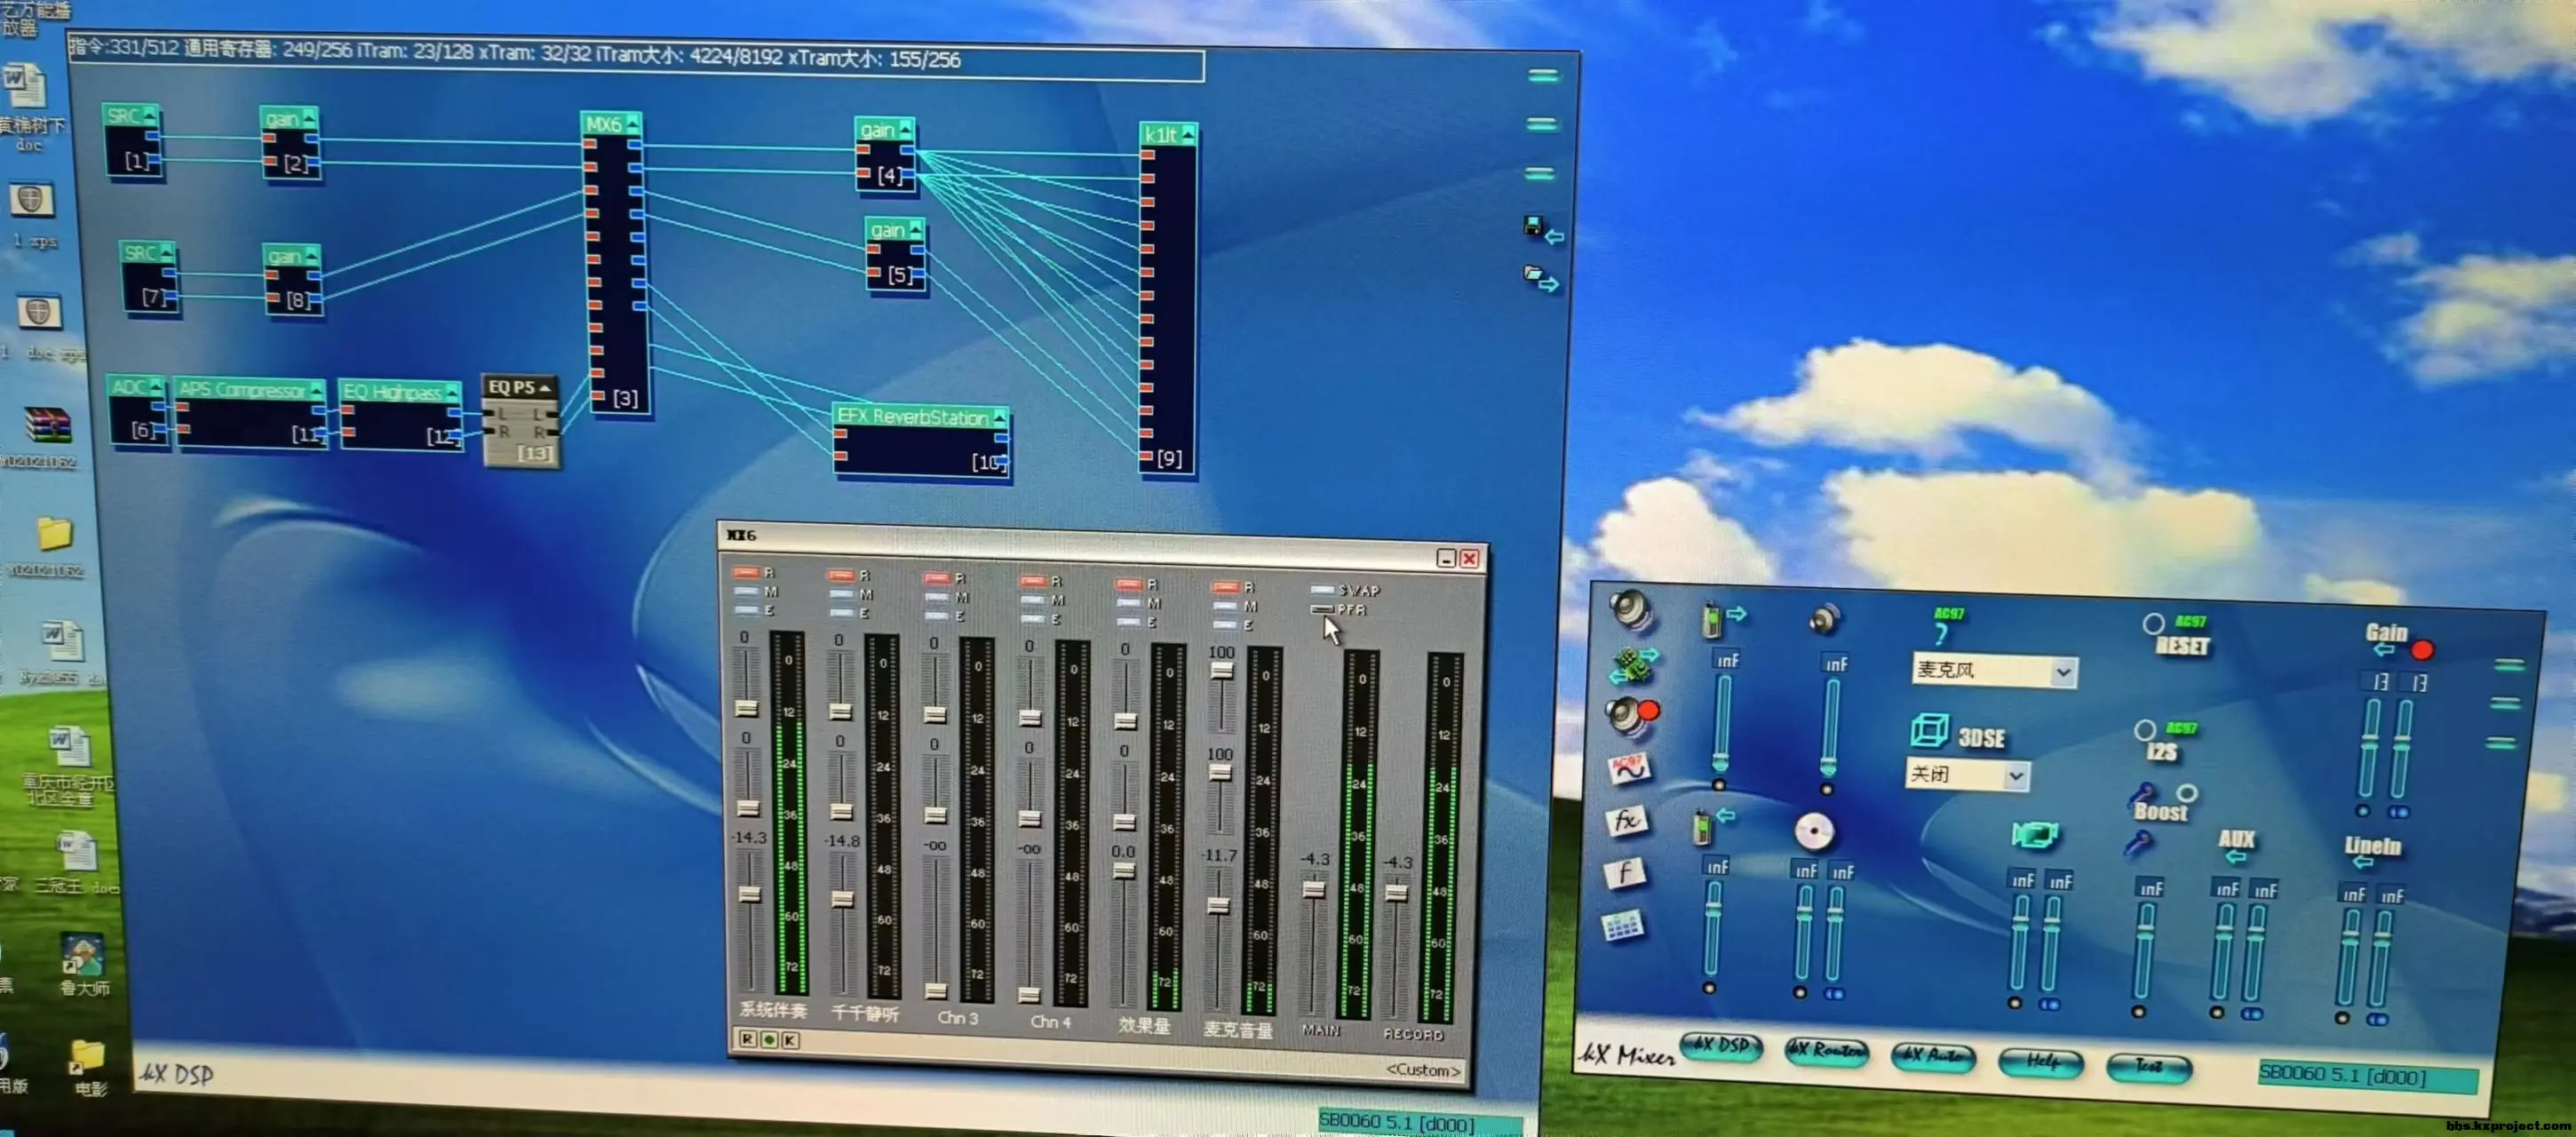Image resolution: width=2576 pixels, height=1137 pixels.
Task: Toggle the microphone Boost option
Action: coord(2187,793)
